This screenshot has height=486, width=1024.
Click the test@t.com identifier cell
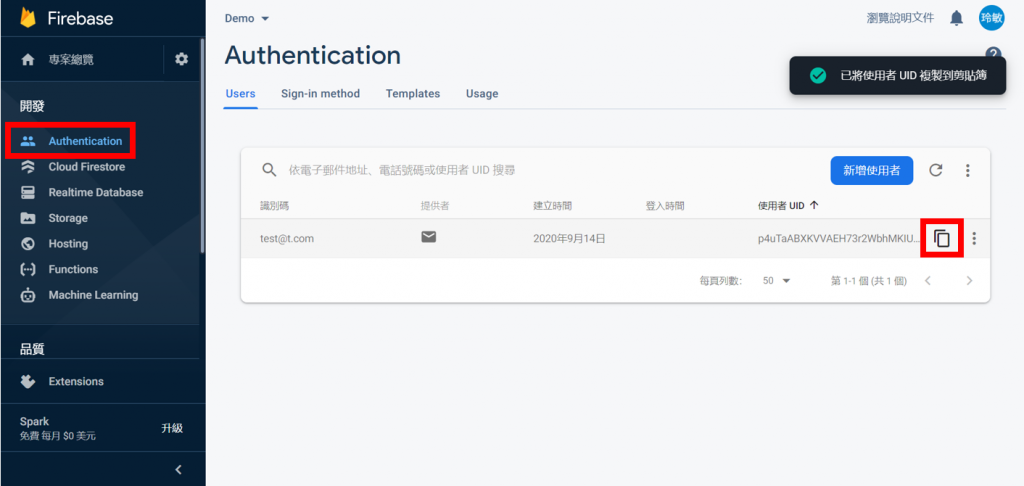tap(287, 238)
